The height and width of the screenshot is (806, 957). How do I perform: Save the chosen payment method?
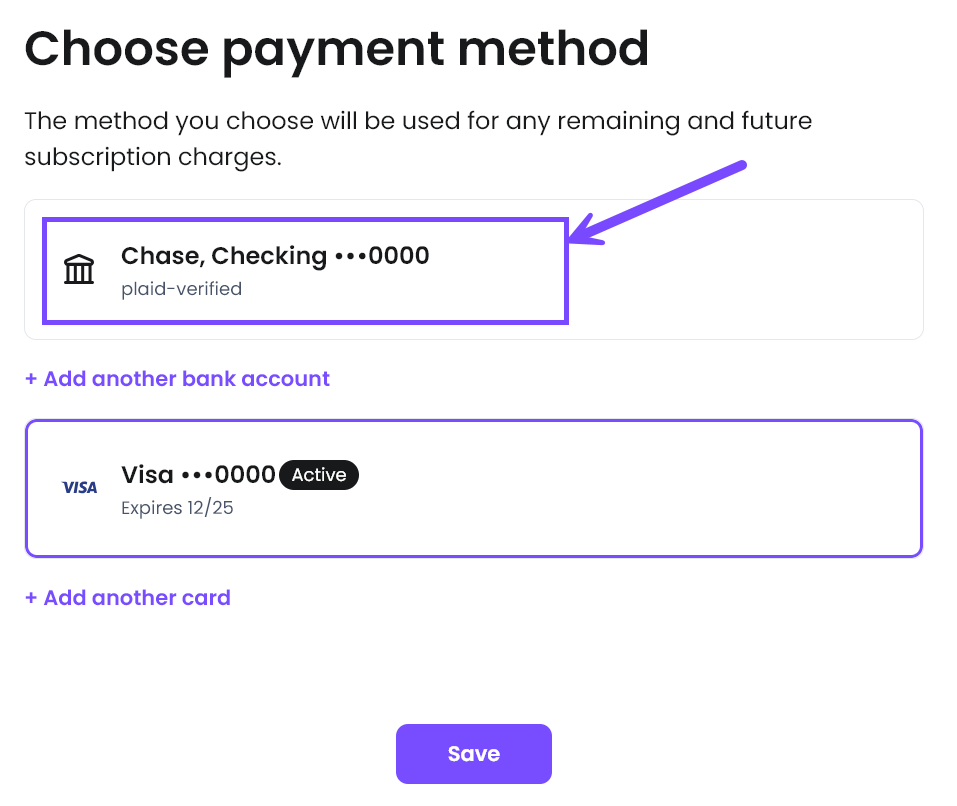[474, 754]
